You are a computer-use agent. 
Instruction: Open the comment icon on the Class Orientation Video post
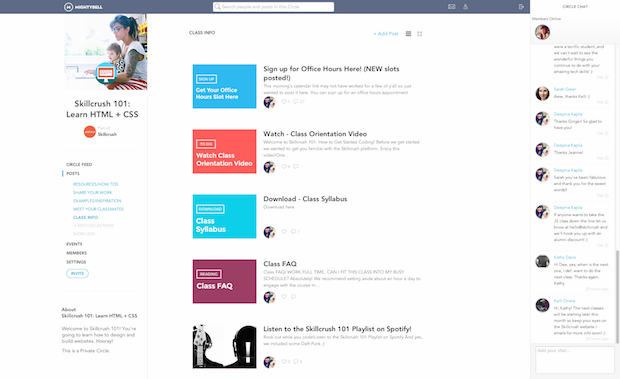click(x=296, y=166)
